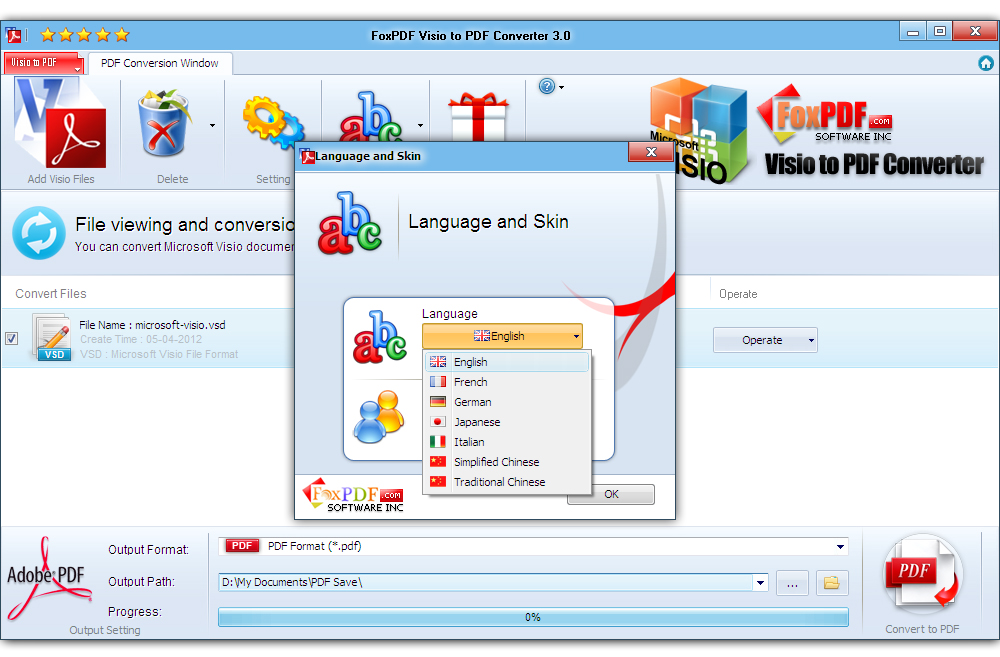Open the output folder icon button
The height and width of the screenshot is (657, 1000).
832,583
